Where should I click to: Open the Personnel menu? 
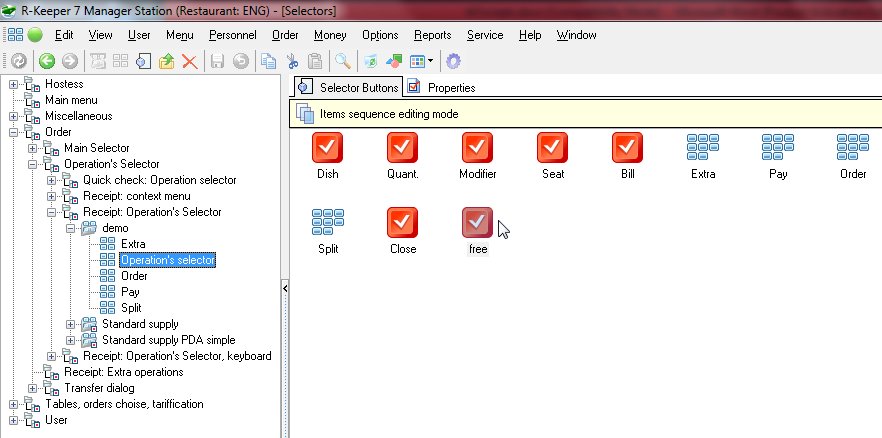(233, 35)
